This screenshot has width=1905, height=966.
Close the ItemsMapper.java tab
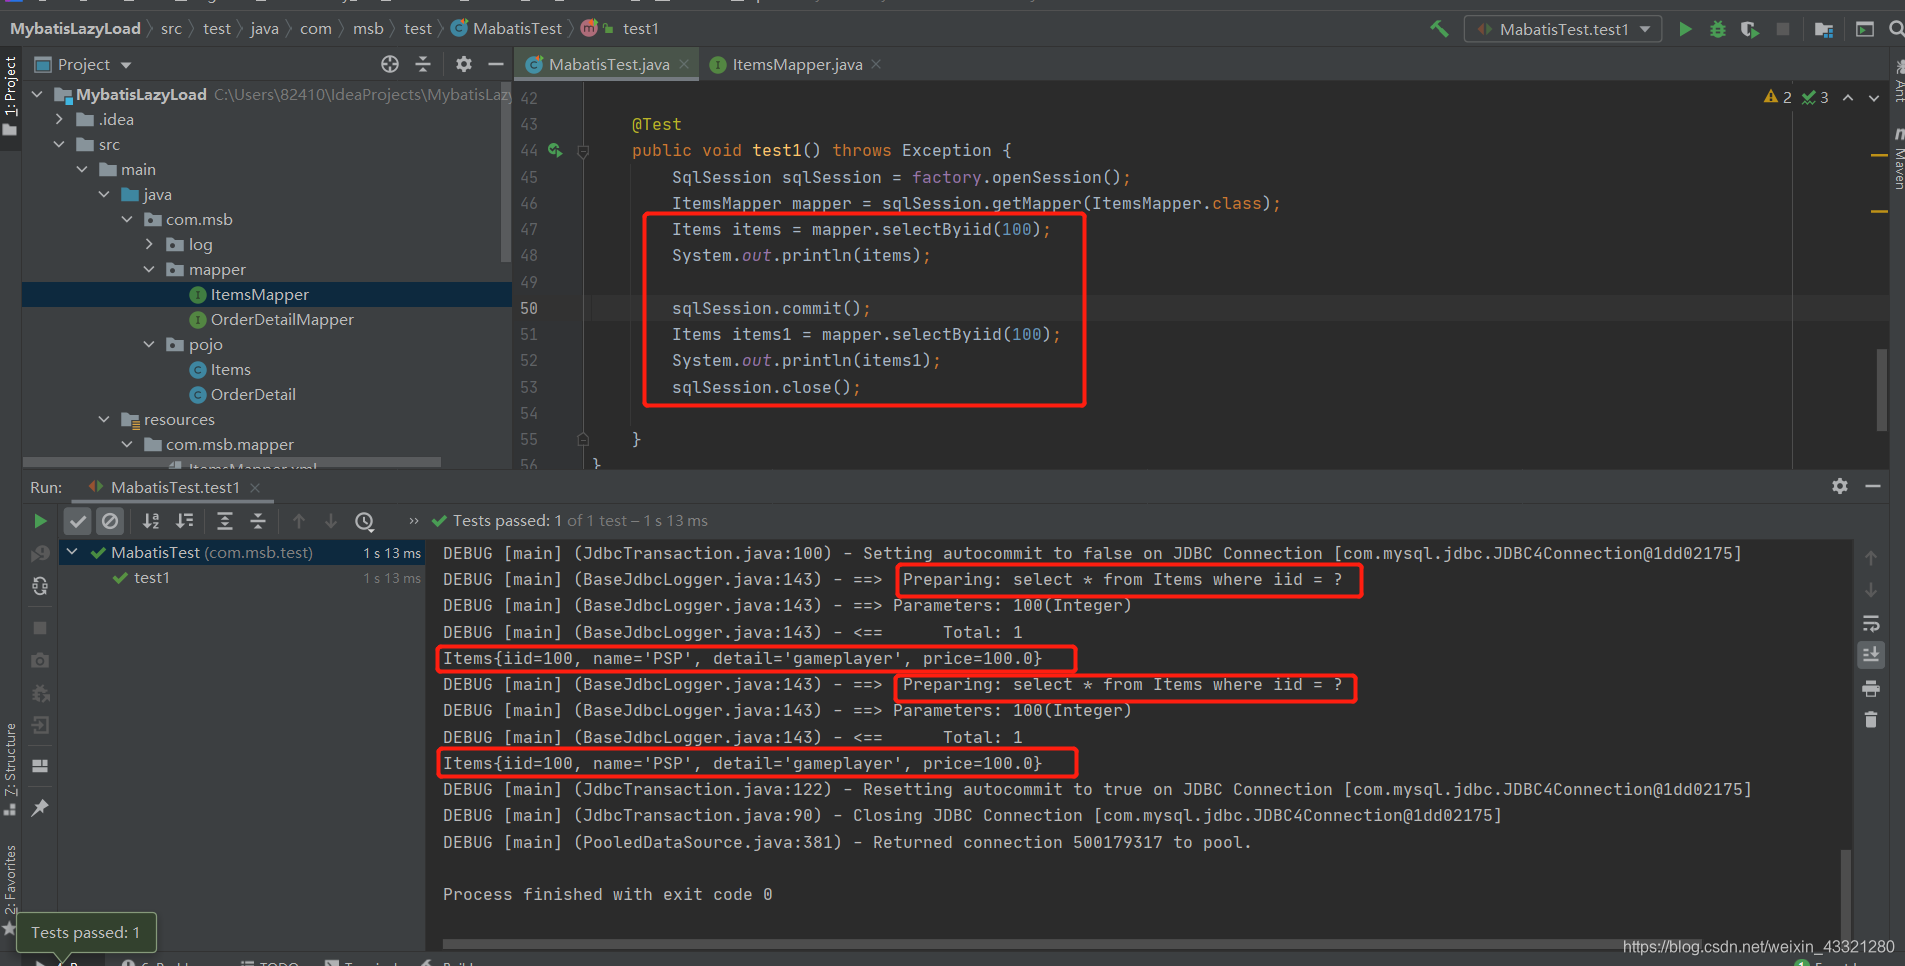[876, 64]
